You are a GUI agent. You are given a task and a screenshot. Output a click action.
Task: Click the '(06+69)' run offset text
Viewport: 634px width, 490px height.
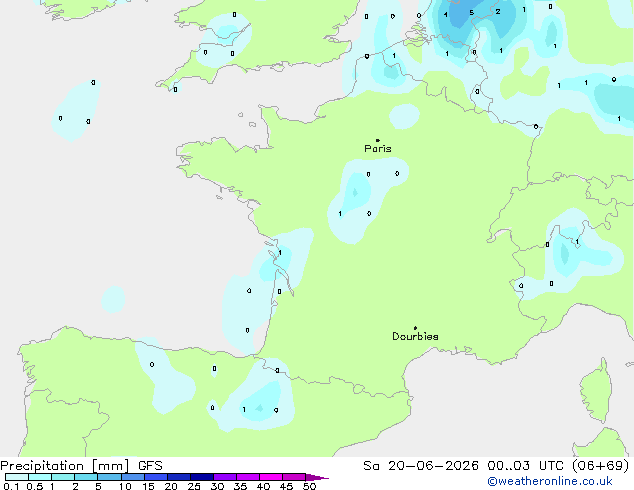[601, 466]
